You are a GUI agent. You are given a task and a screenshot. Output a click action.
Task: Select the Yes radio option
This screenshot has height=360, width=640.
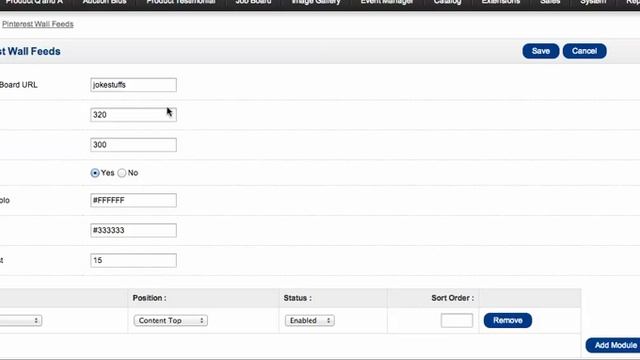[95, 173]
